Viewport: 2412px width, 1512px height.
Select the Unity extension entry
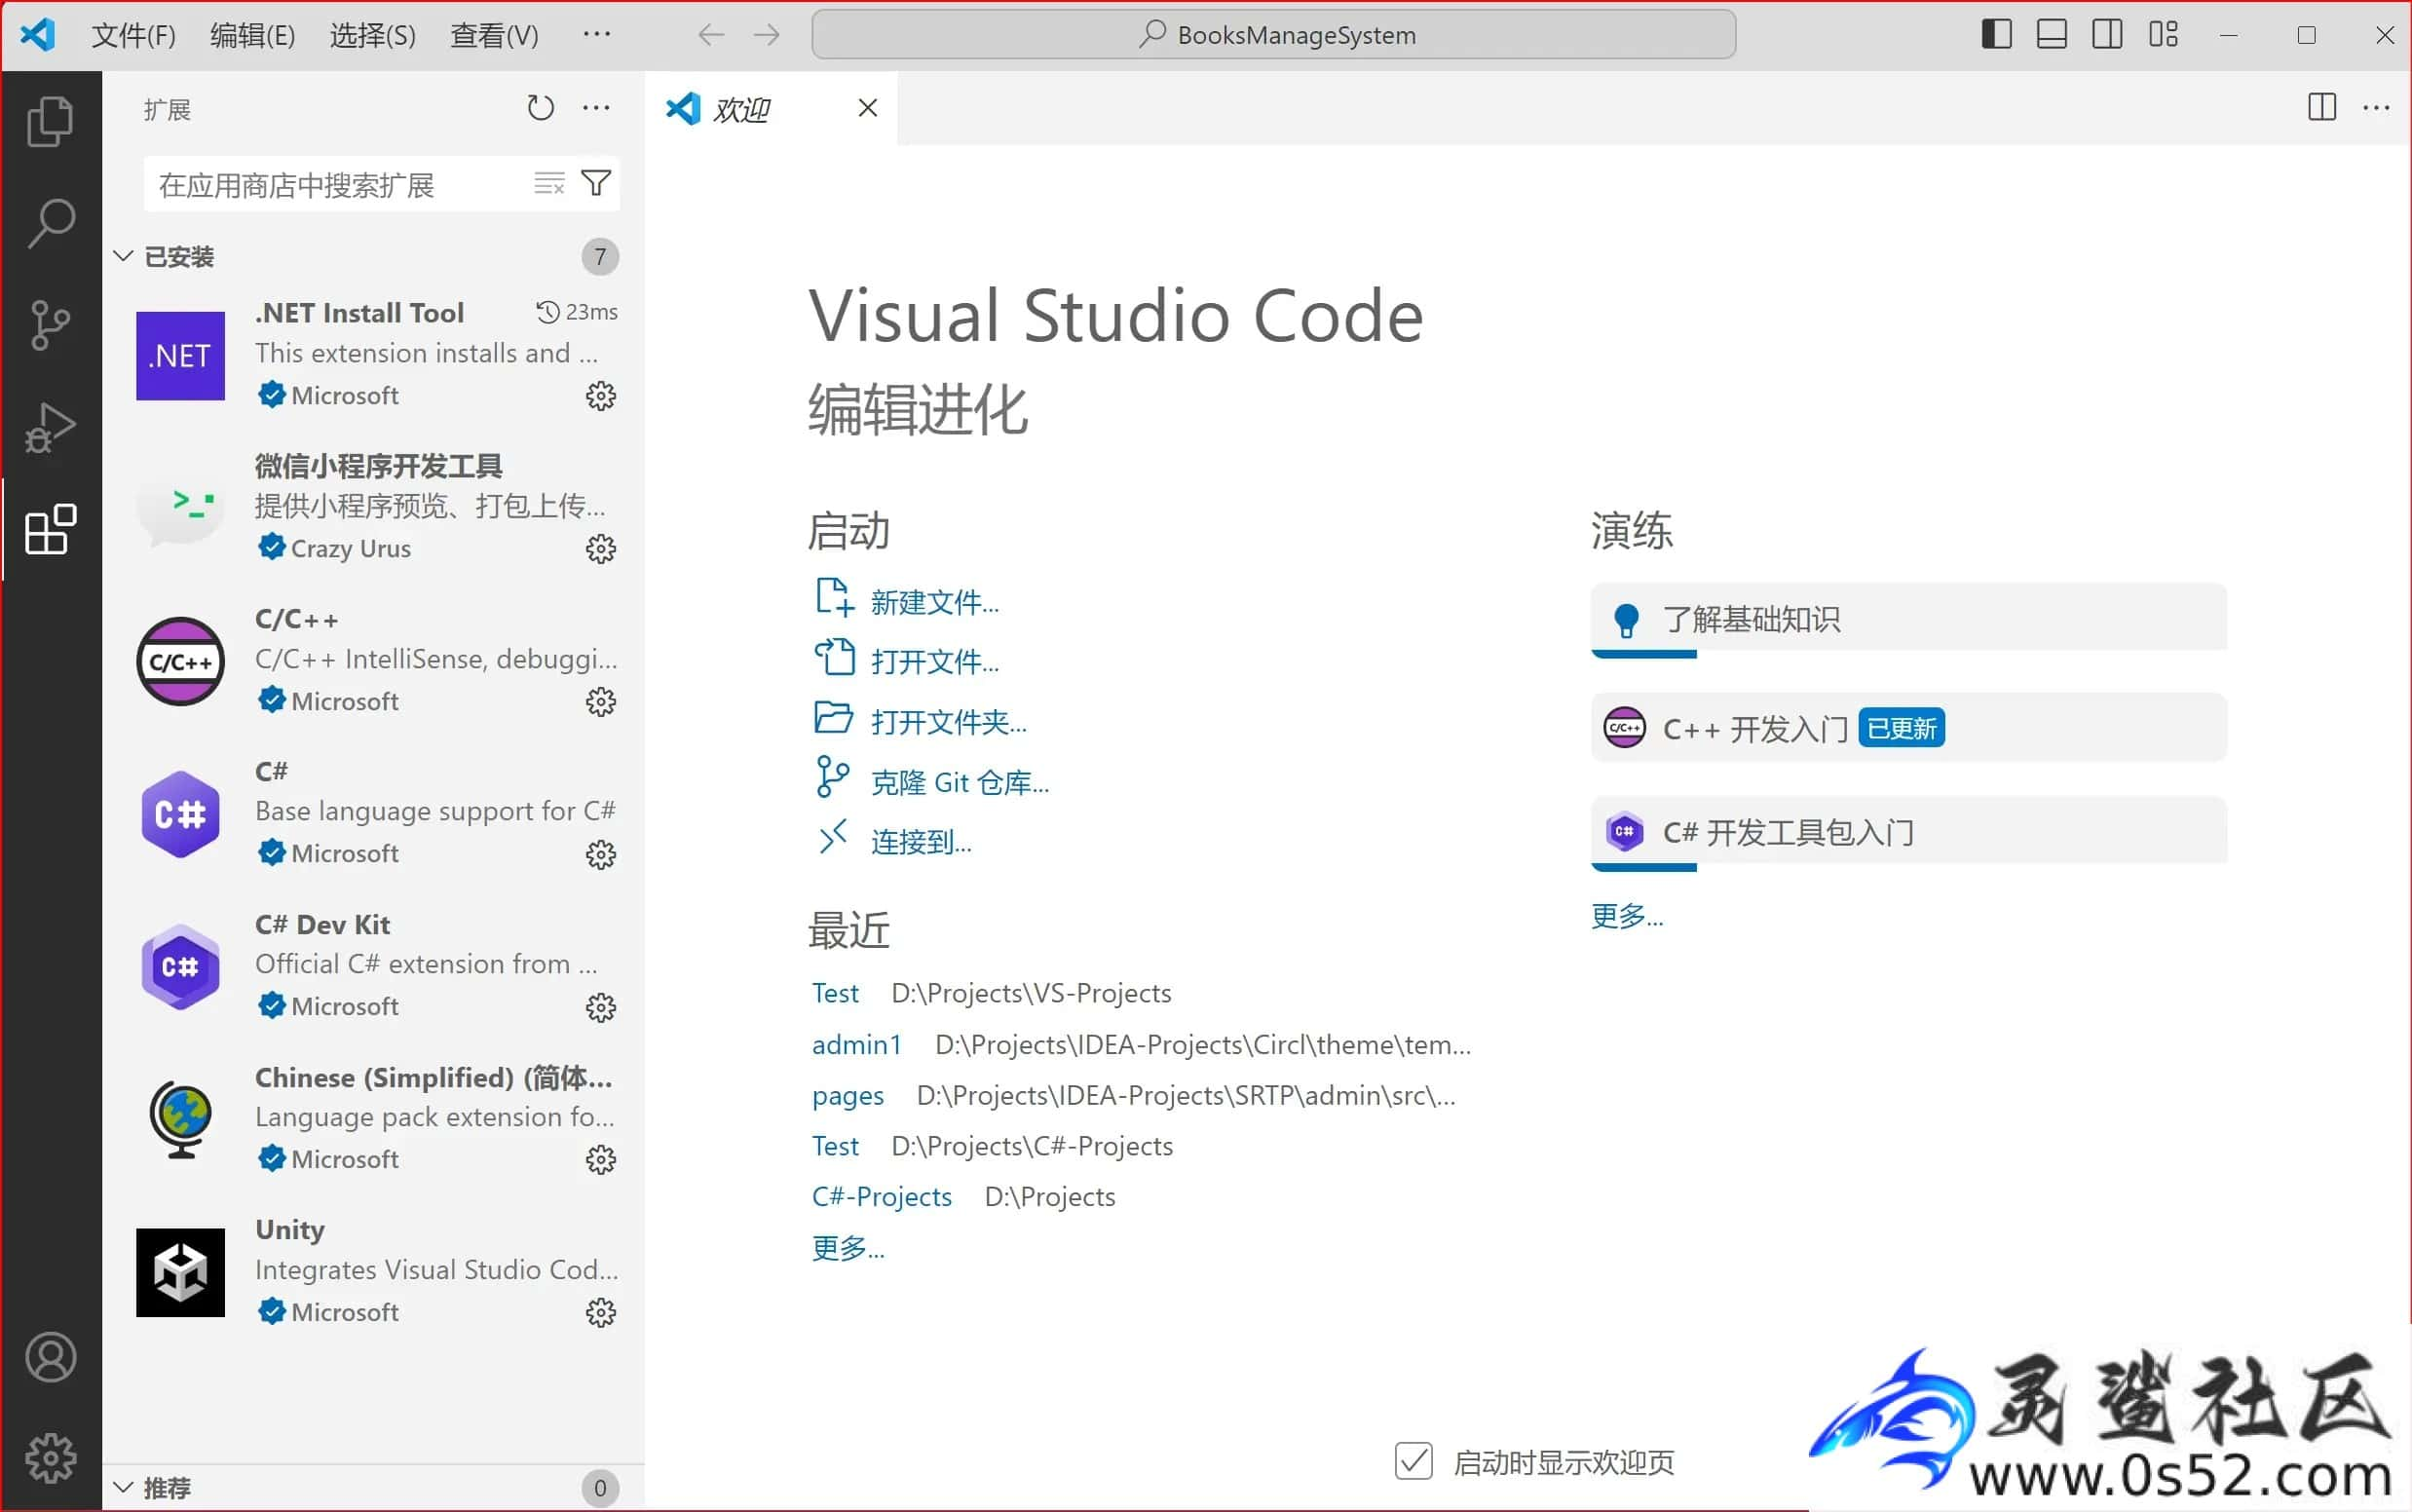(373, 1271)
